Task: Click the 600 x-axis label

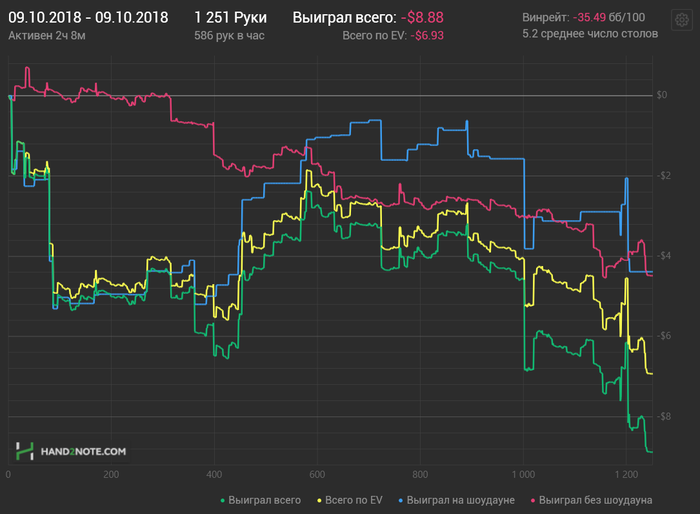Action: [x=317, y=475]
